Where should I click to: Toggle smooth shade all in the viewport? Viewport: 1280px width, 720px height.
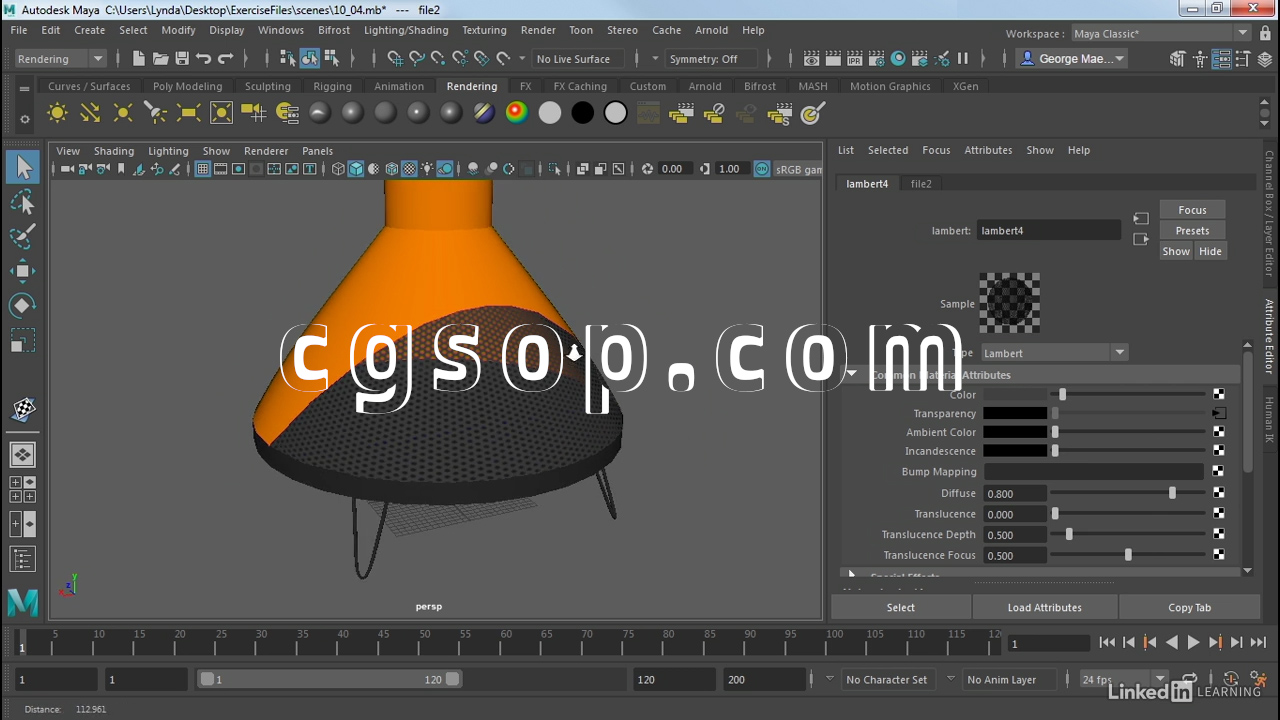tap(356, 169)
